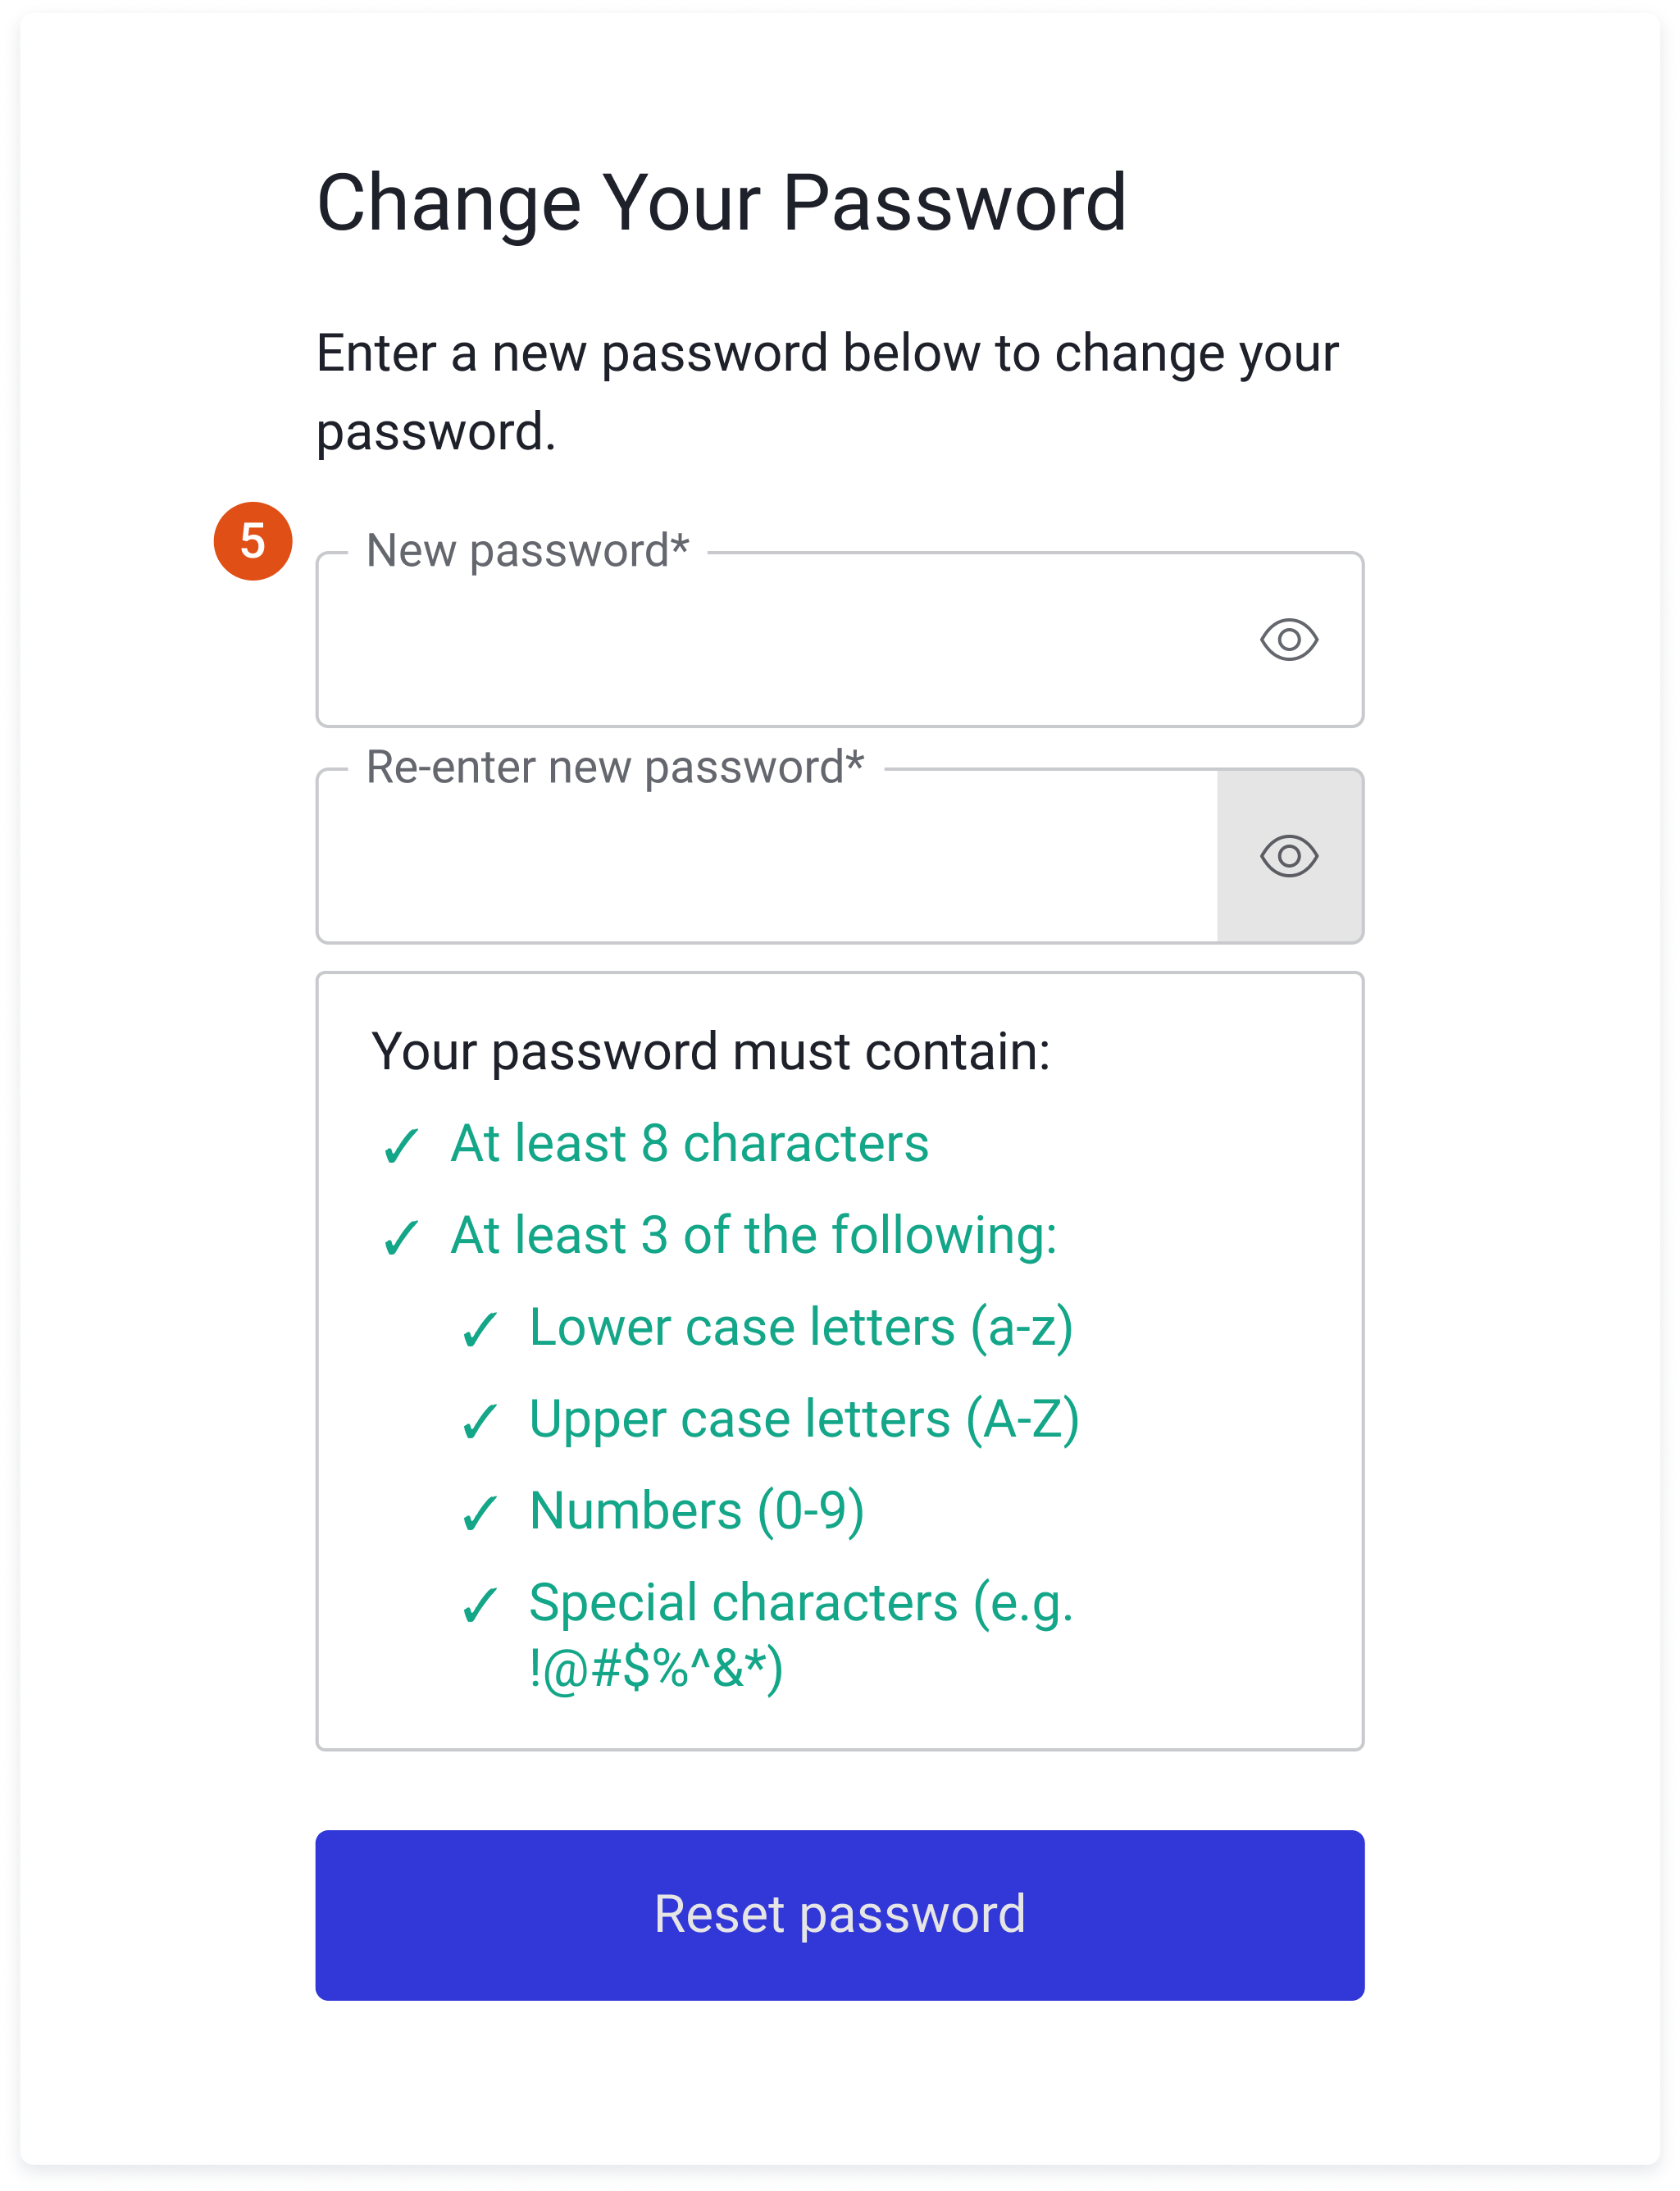Viewport: 1680px width, 2191px height.
Task: Click the Special characters checkmark icon
Action: click(x=480, y=1605)
